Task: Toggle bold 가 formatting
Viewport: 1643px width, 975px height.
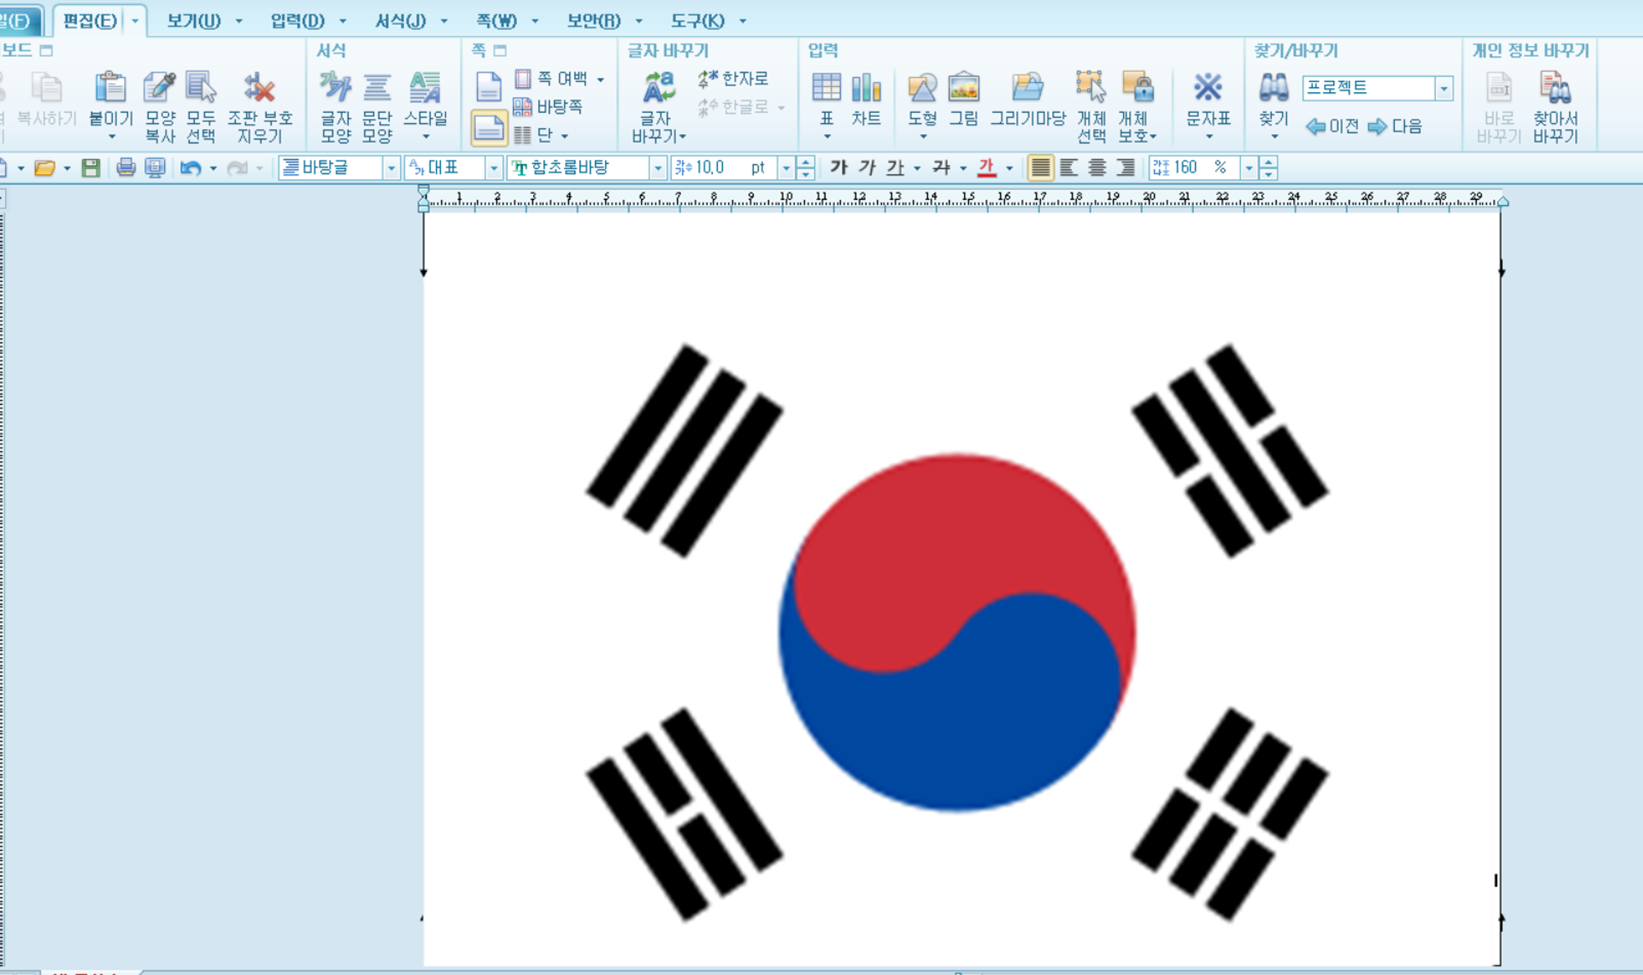Action: point(839,168)
